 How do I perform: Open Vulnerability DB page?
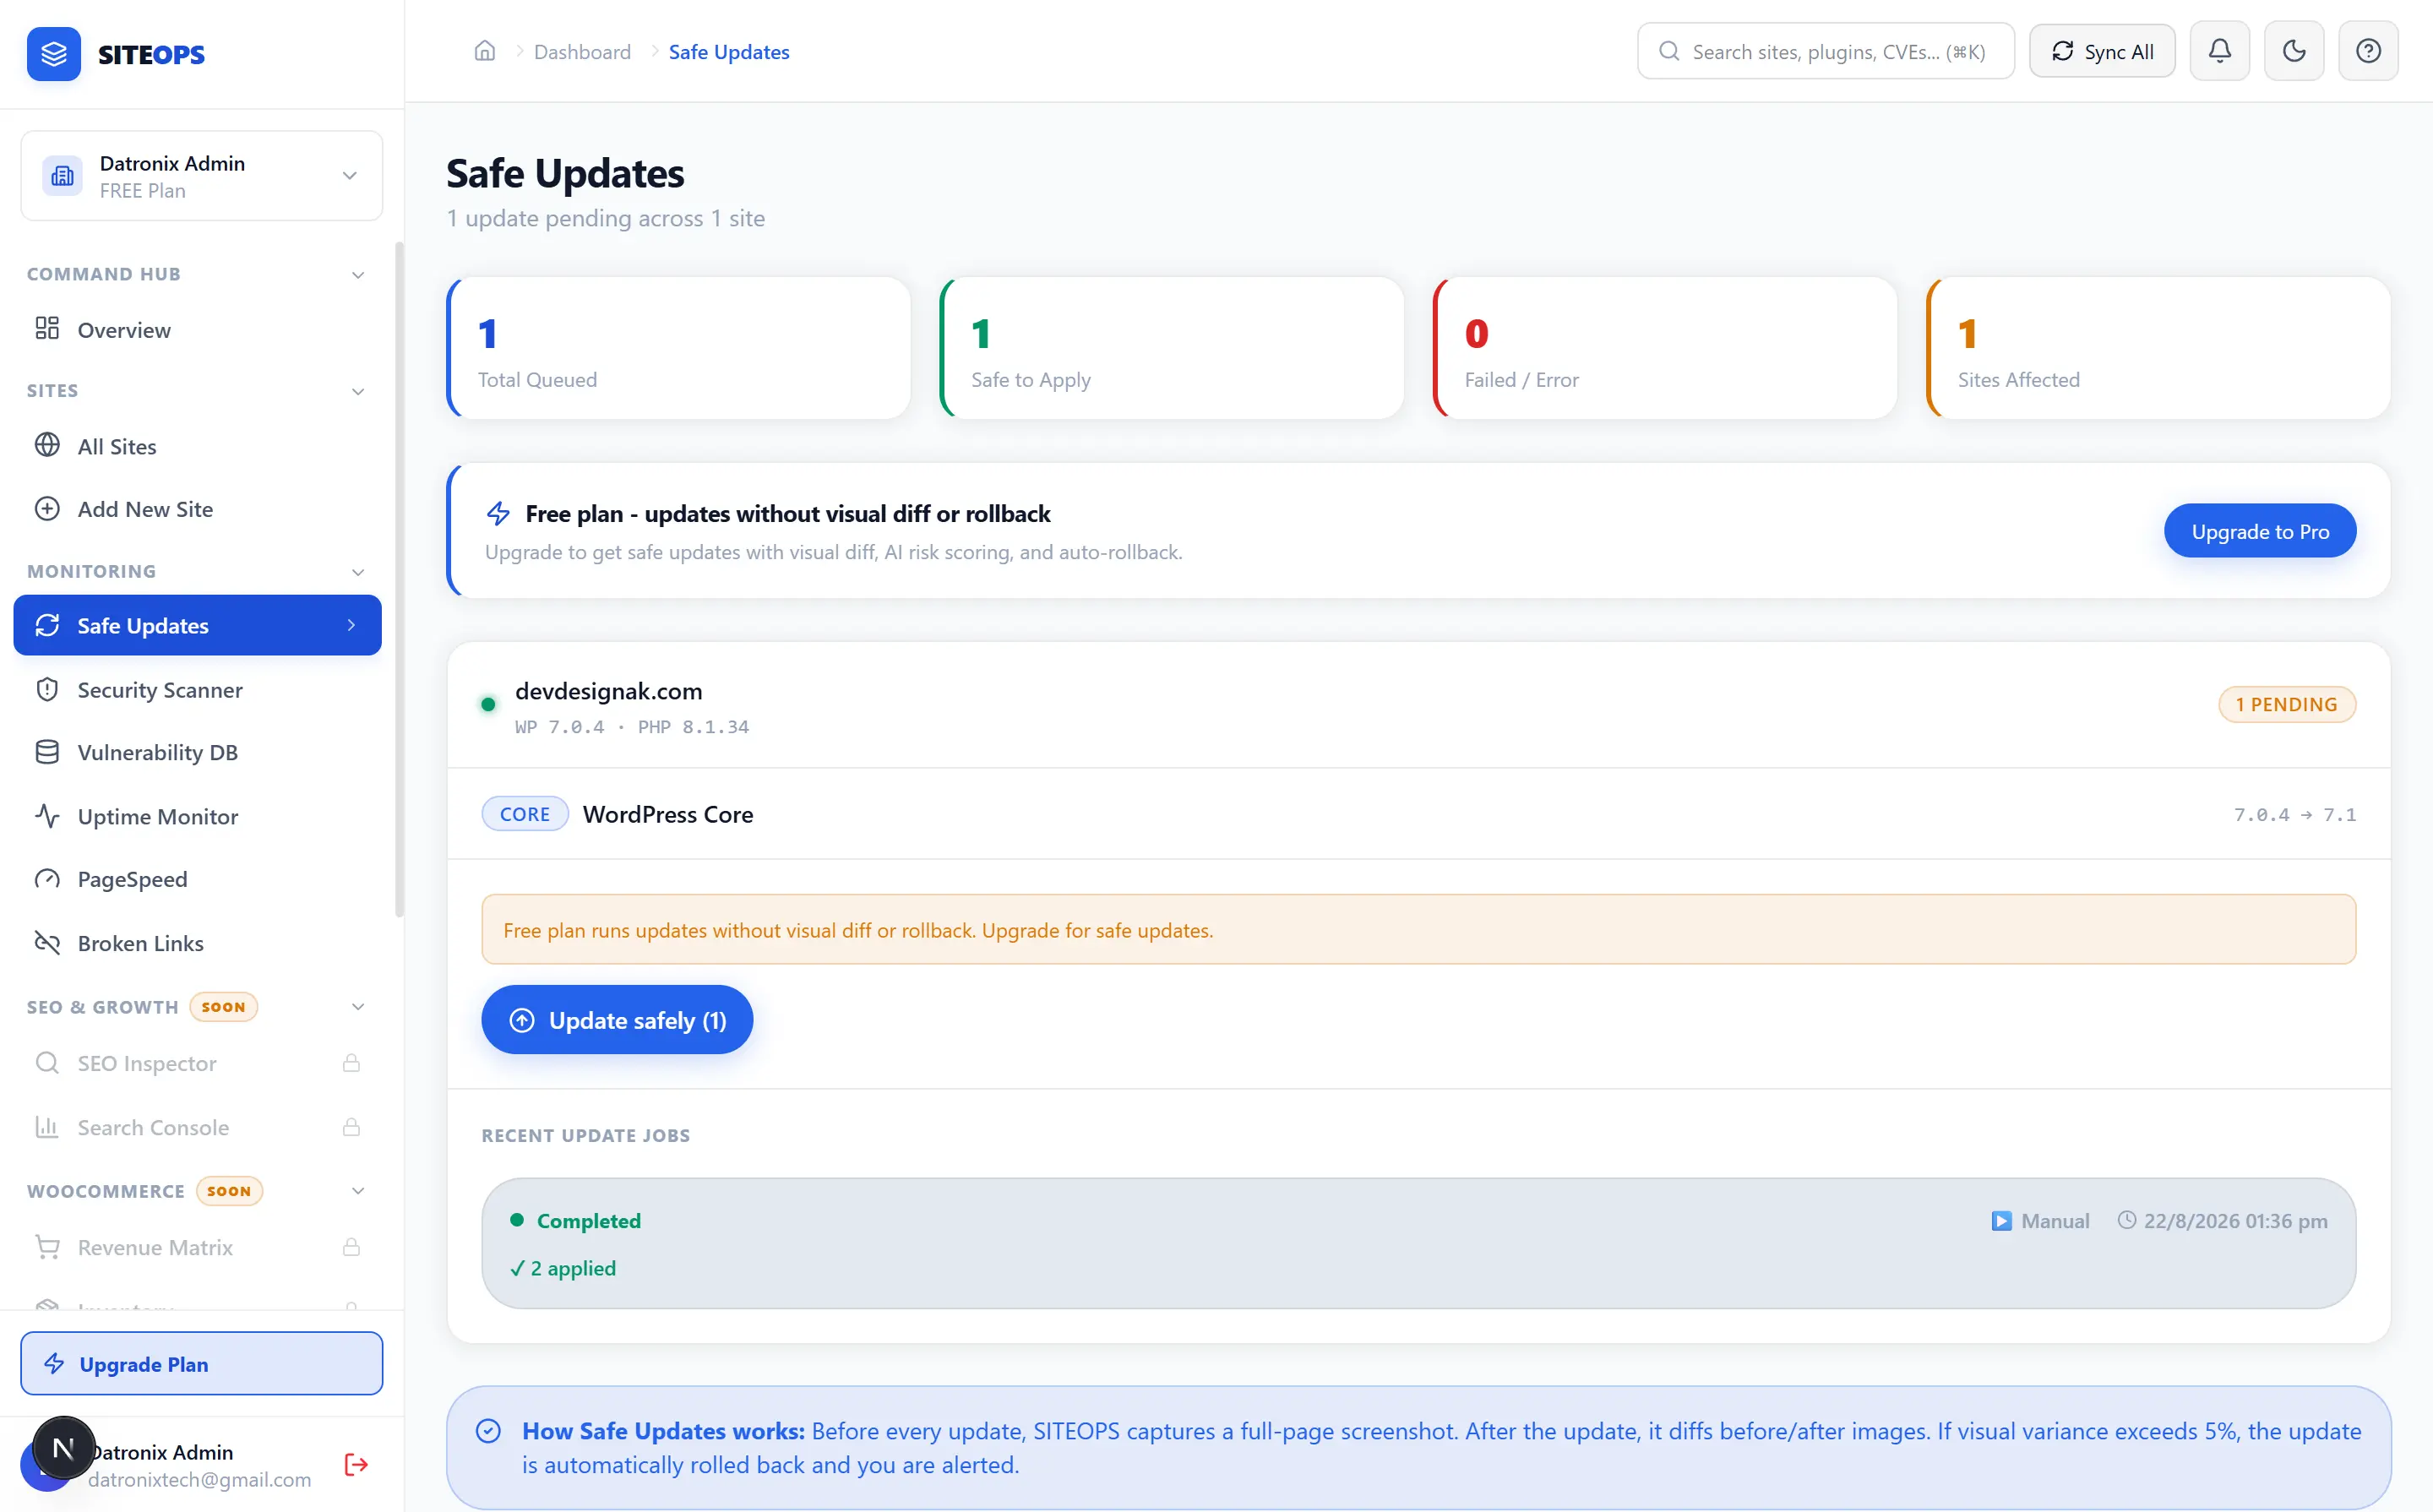198,752
